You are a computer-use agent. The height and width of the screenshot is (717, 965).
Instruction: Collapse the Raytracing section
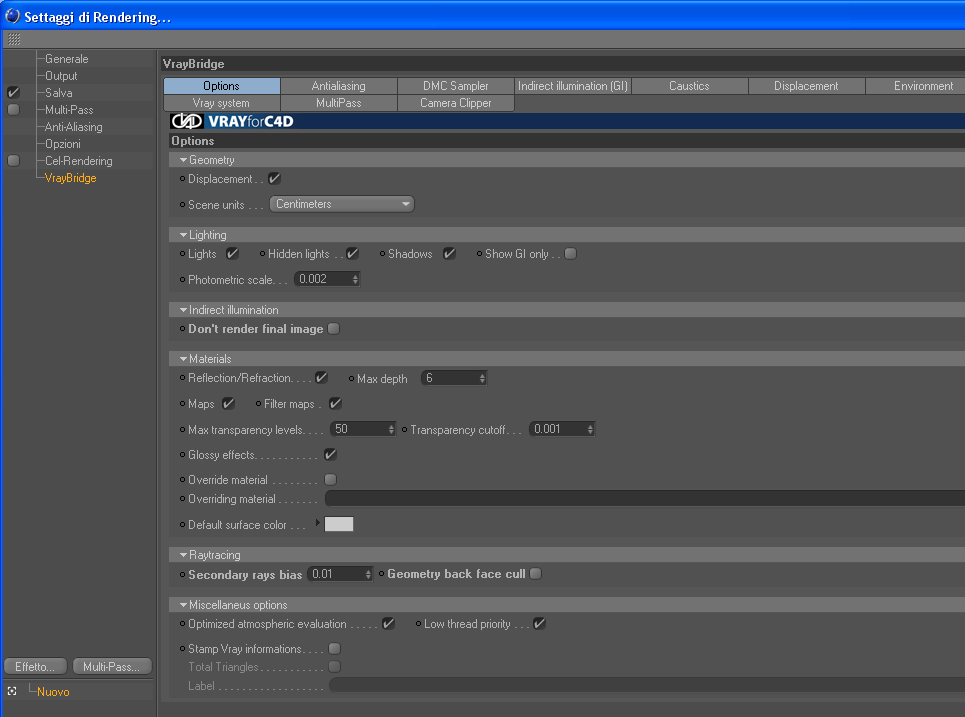183,555
